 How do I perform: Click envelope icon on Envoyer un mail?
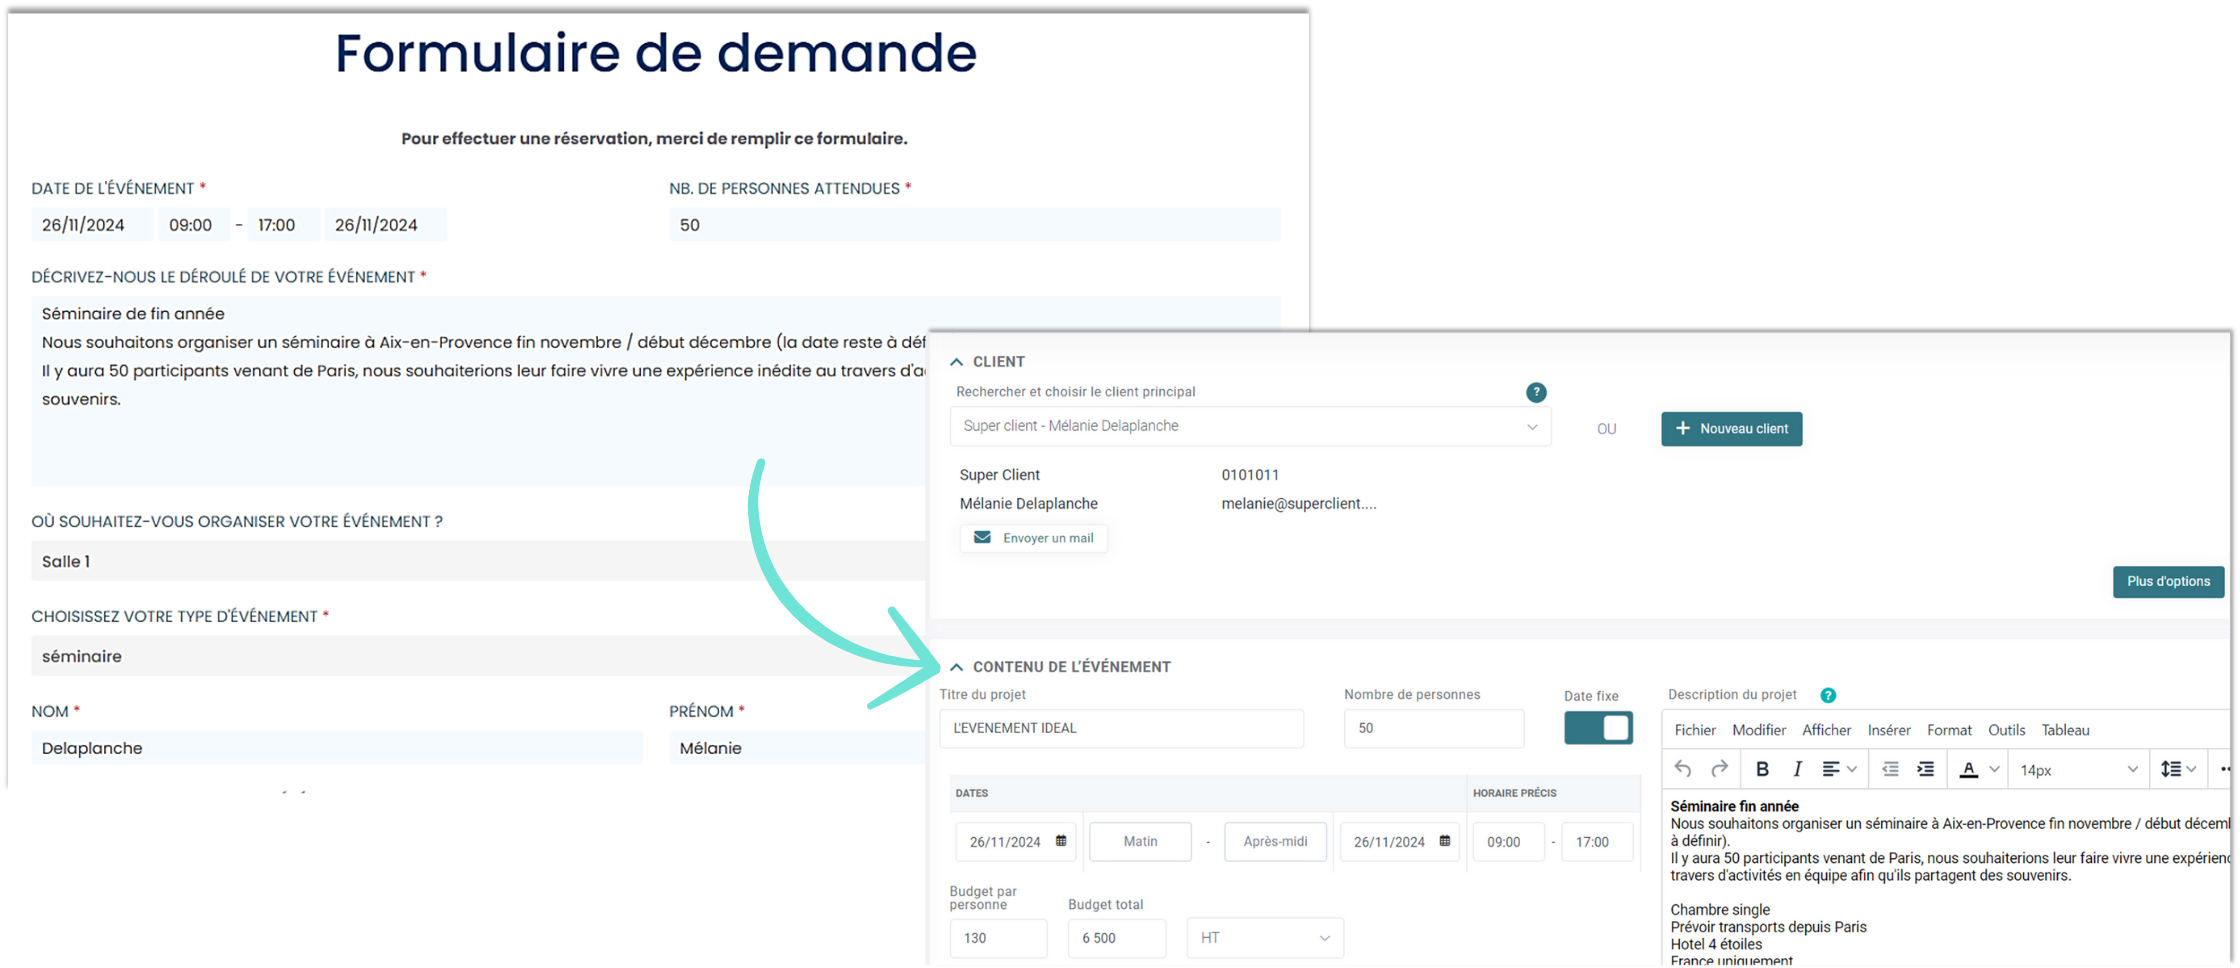coord(982,538)
